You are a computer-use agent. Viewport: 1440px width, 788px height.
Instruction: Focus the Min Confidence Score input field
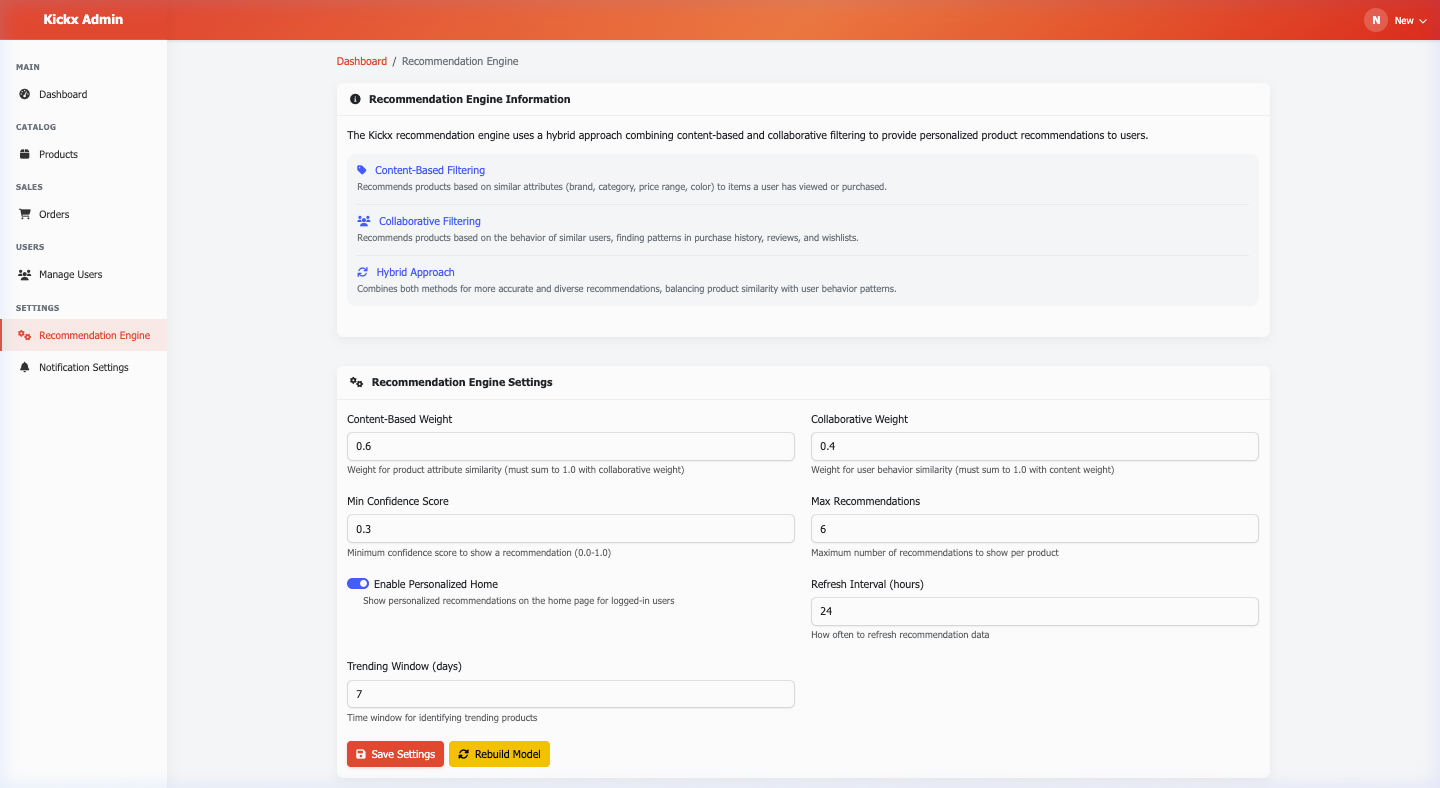[571, 529]
